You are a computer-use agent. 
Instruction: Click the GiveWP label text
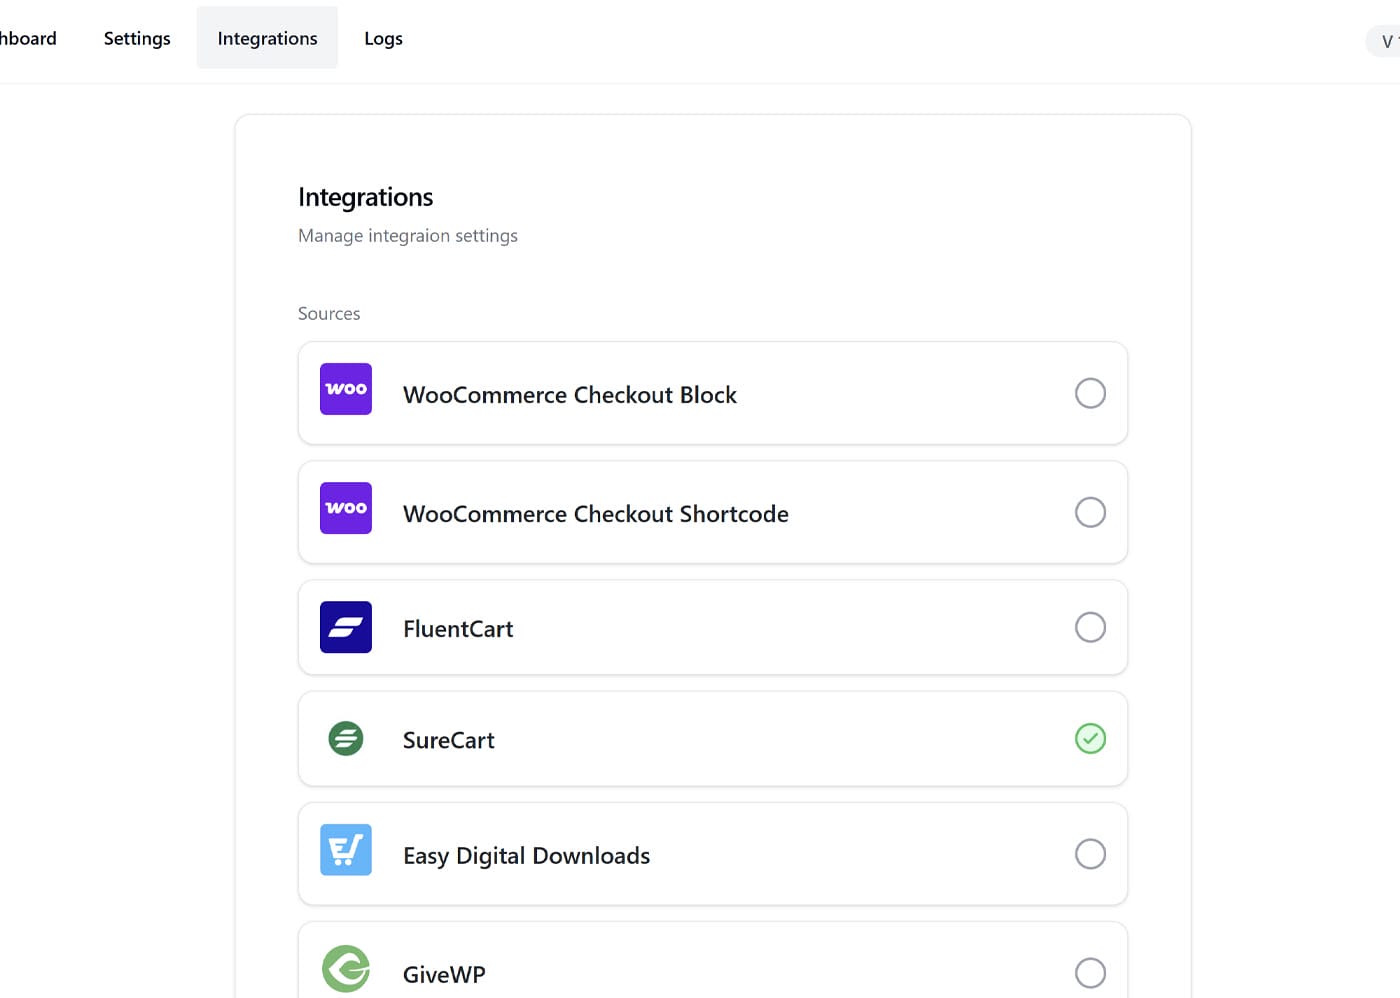click(x=444, y=975)
